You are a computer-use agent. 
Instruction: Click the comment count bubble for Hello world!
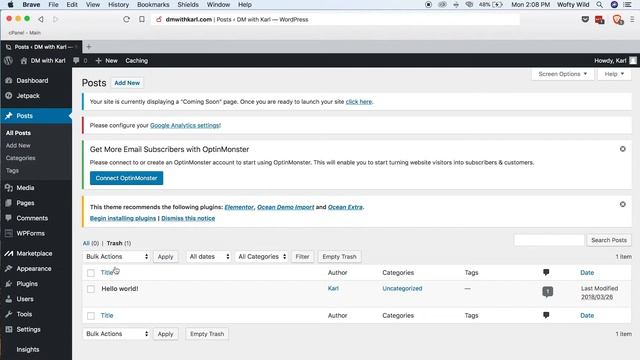click(547, 292)
